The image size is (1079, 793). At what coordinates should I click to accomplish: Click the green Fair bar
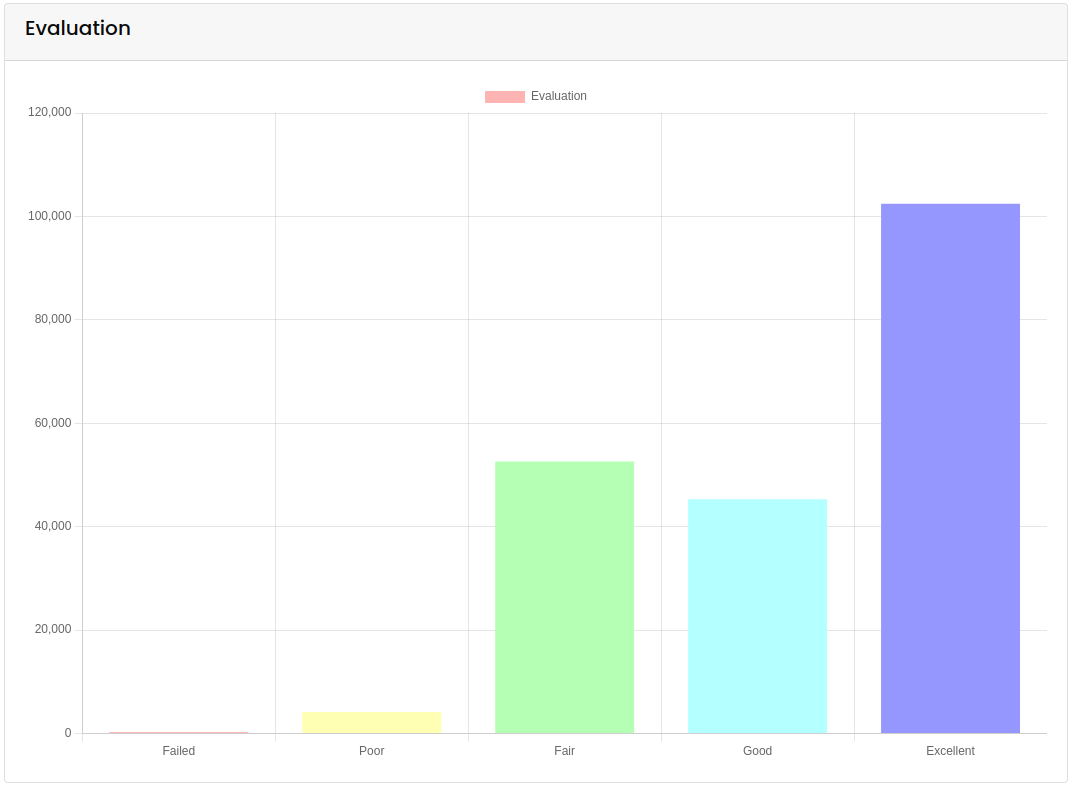[564, 597]
